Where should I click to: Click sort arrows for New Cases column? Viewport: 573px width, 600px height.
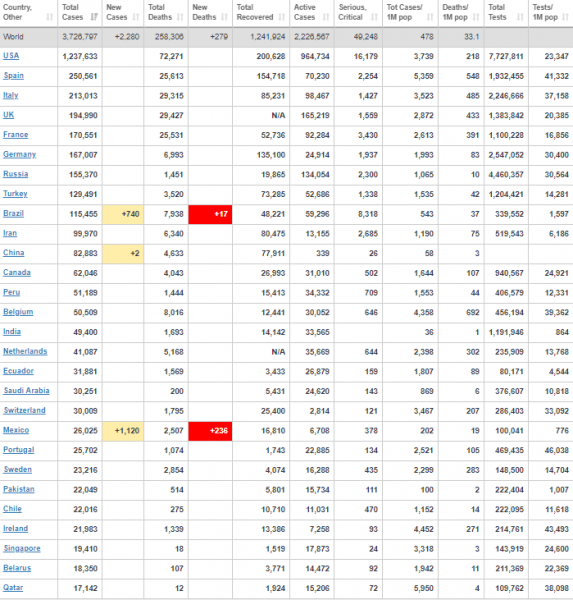point(135,17)
